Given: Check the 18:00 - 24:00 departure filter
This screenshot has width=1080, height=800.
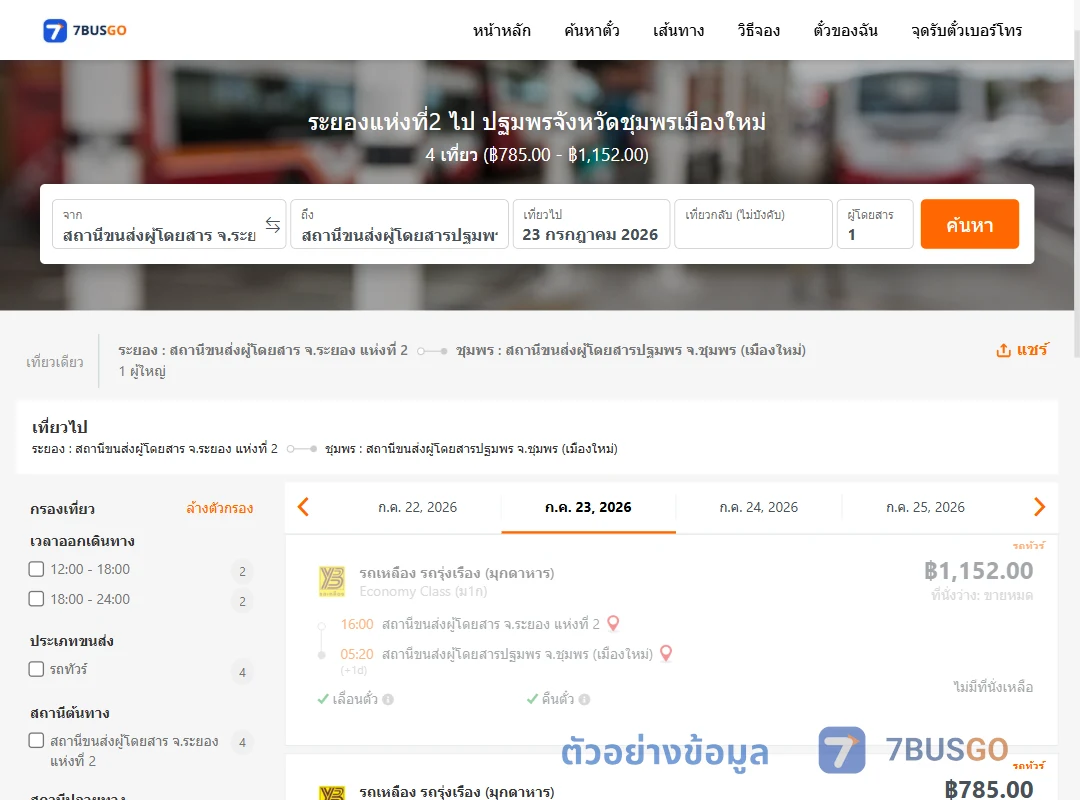Looking at the screenshot, I should 37,599.
